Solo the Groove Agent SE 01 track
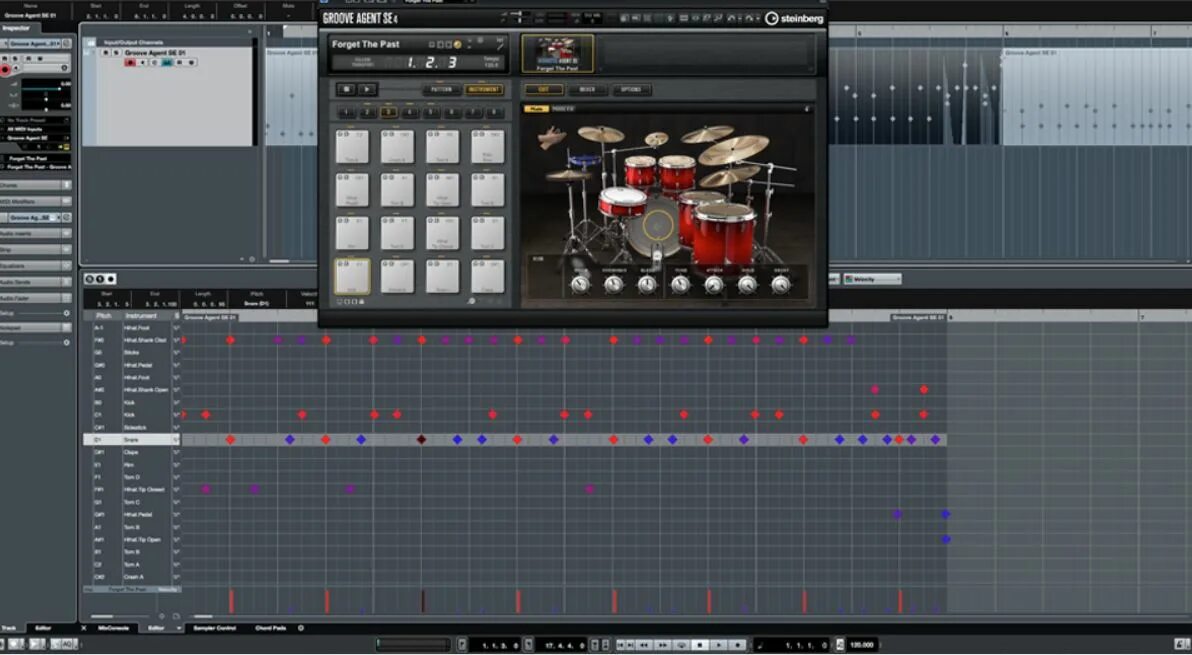The width and height of the screenshot is (1192, 655). [116, 53]
